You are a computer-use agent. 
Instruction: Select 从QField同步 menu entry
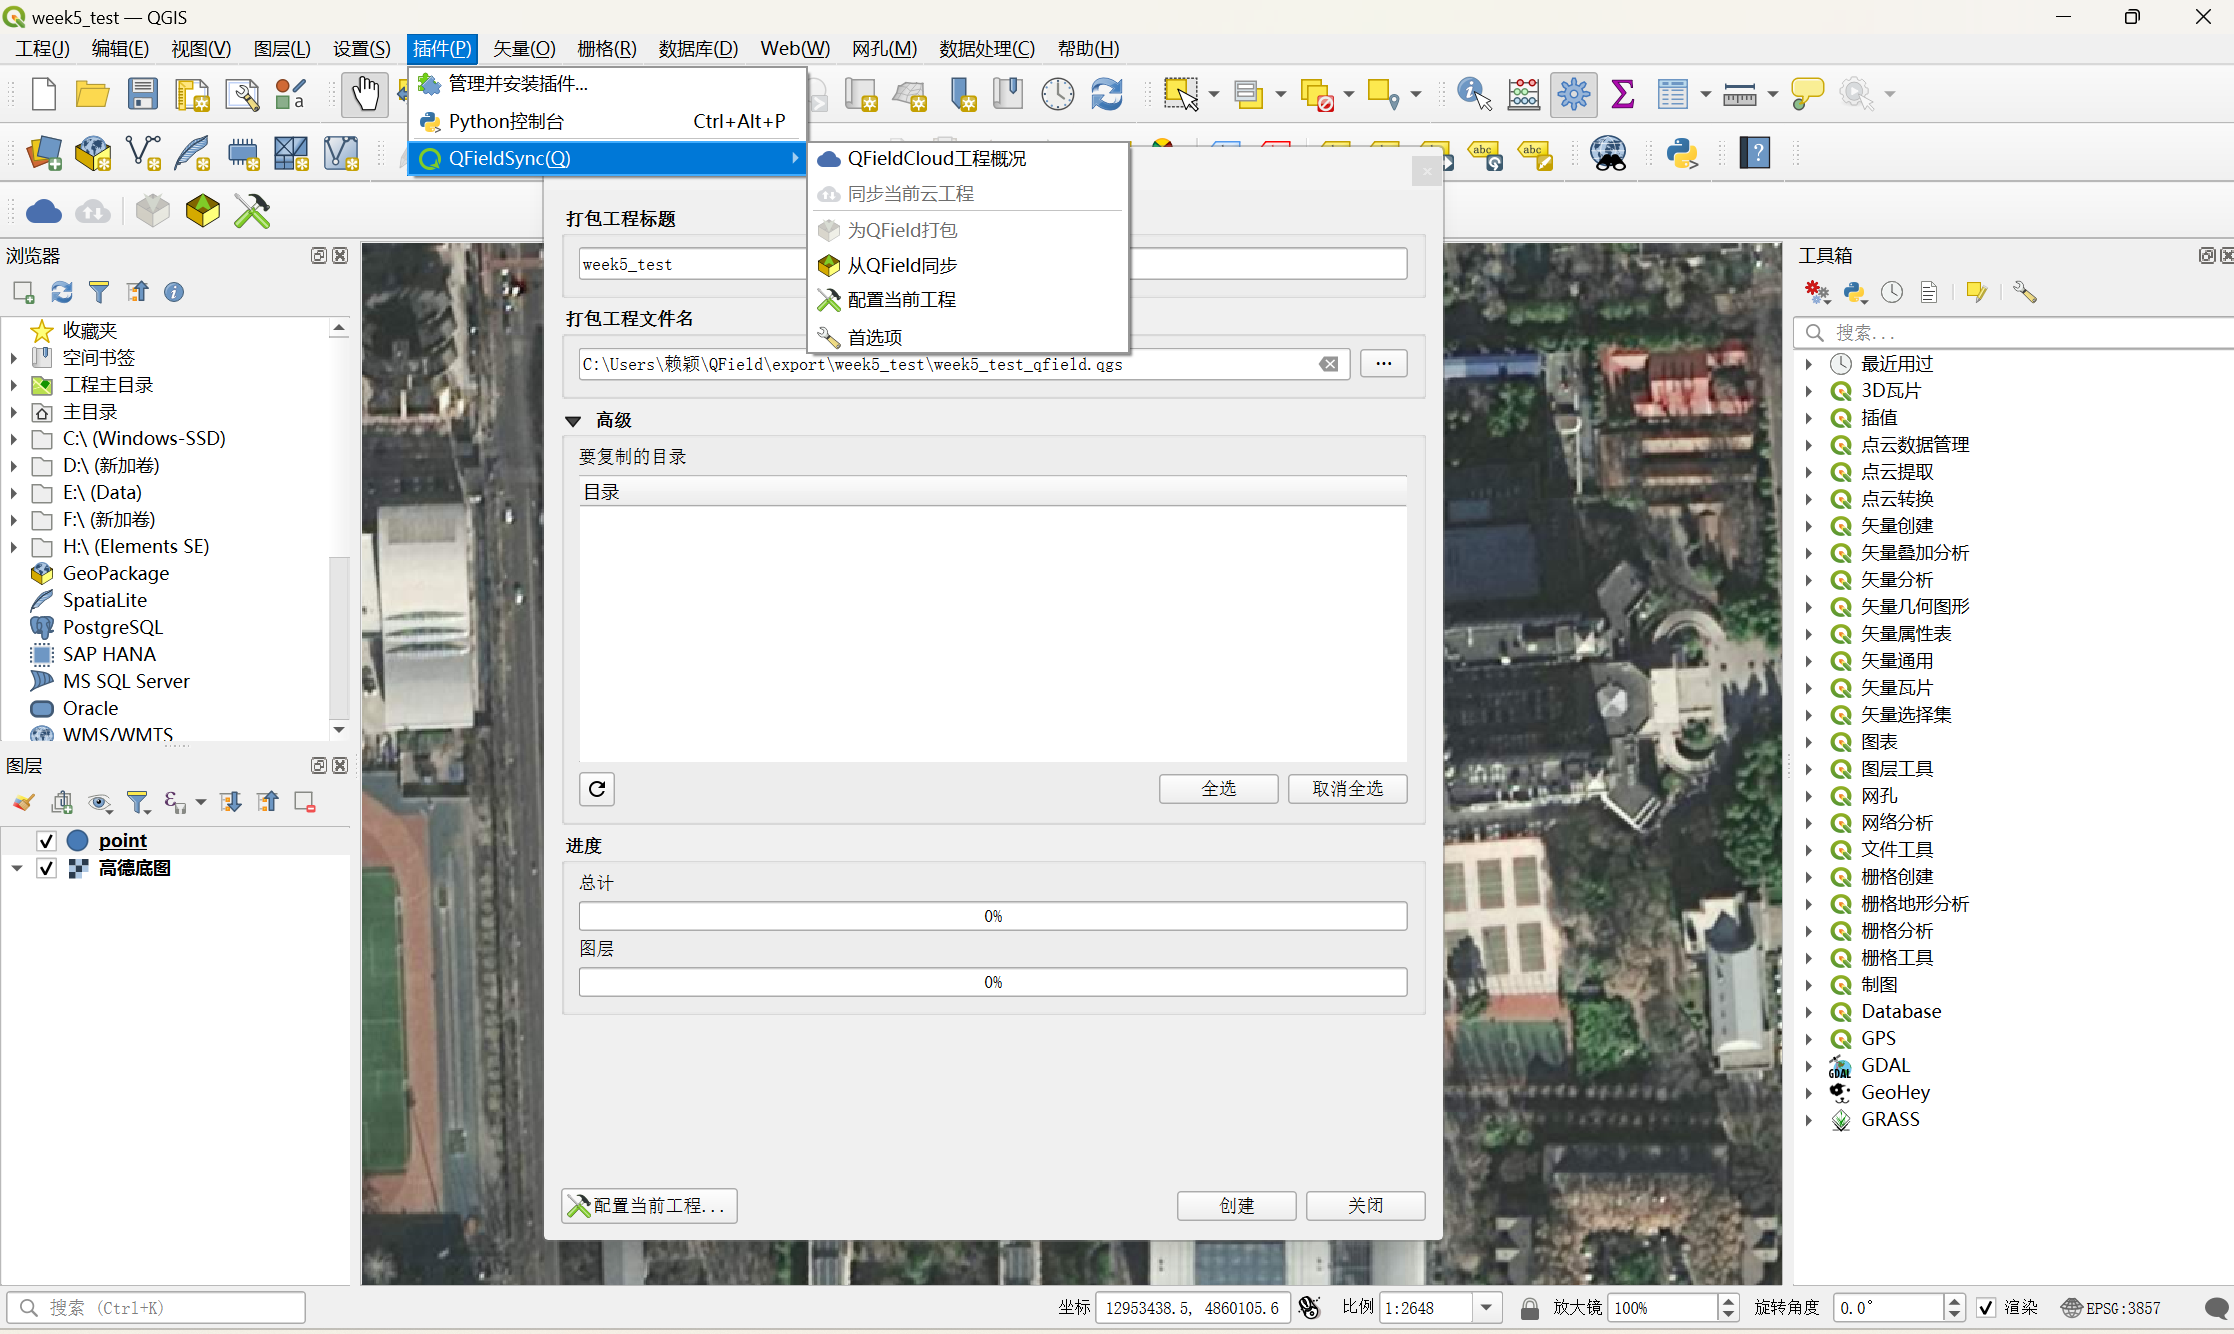click(902, 265)
